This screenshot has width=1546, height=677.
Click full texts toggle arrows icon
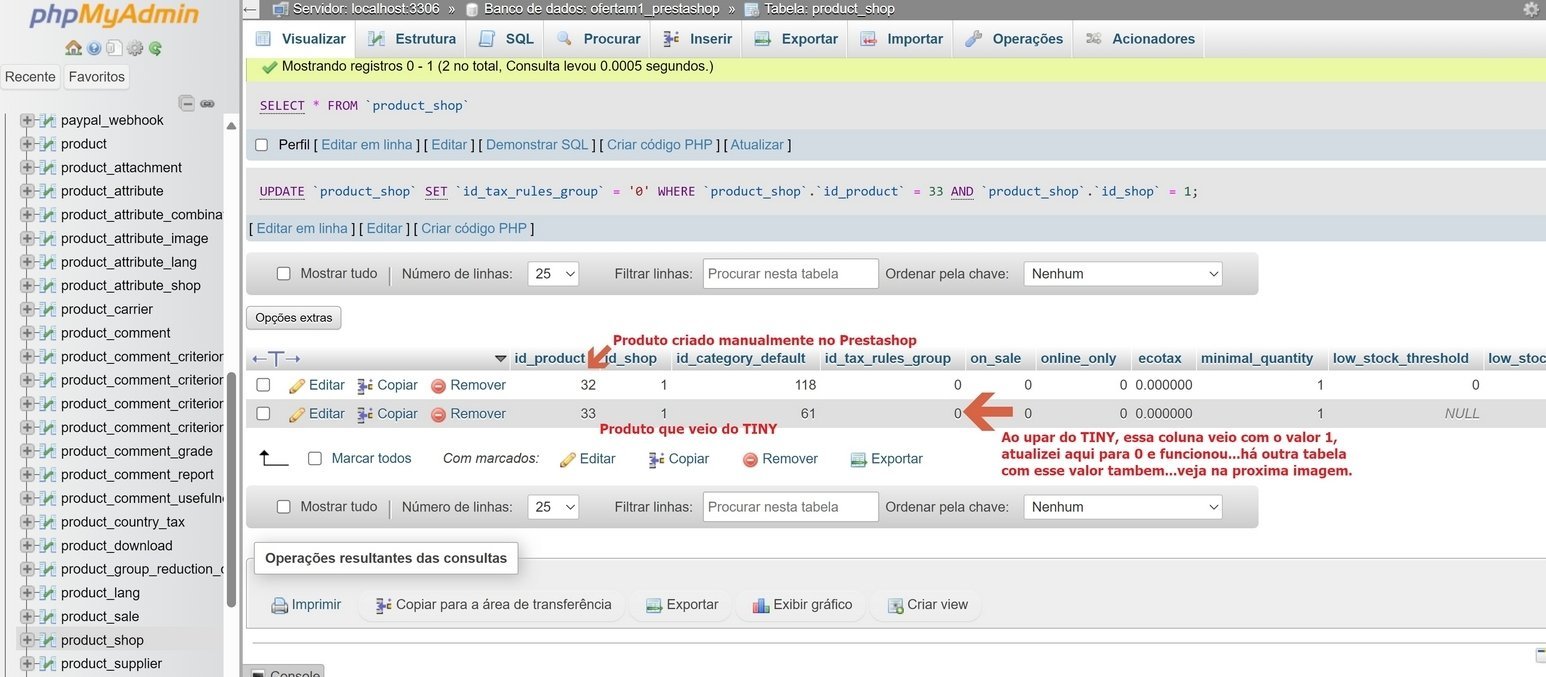pyautogui.click(x=276, y=358)
